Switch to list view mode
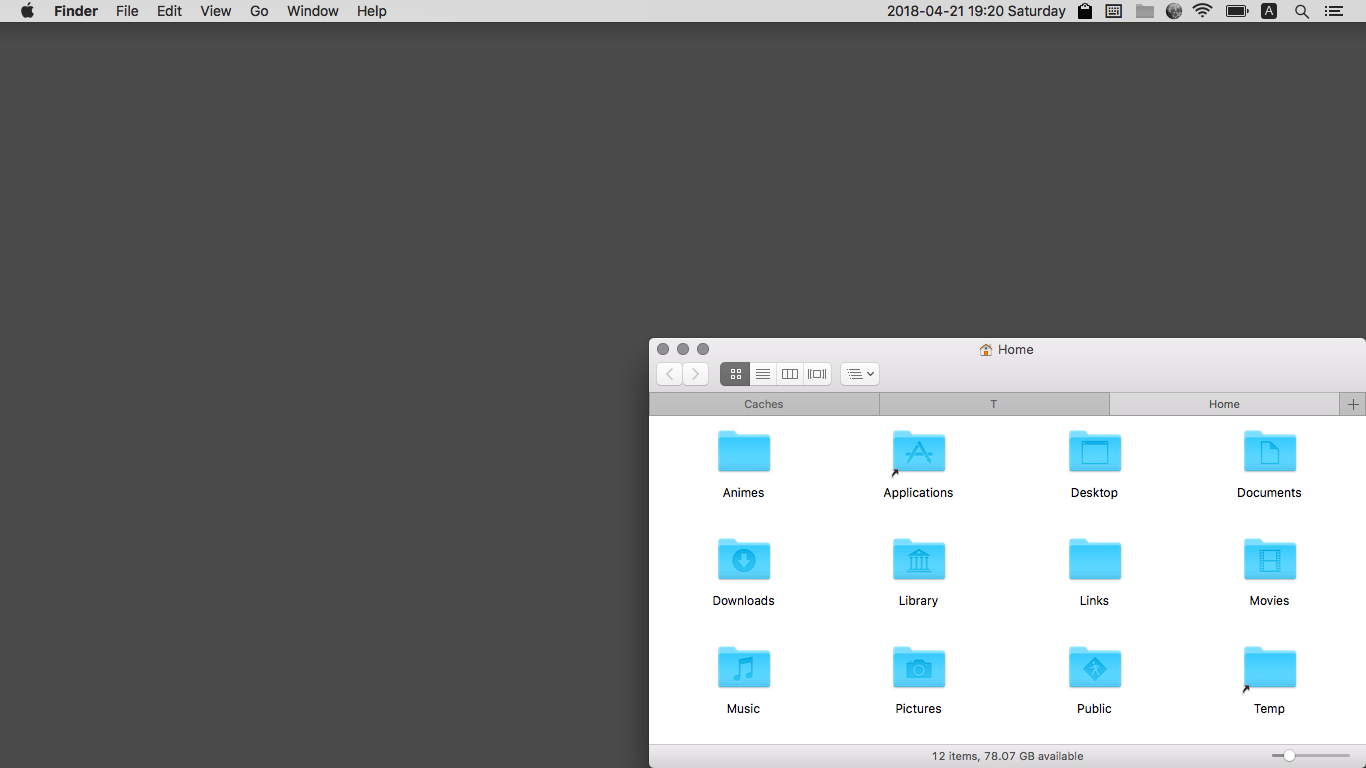1366x768 pixels. point(763,374)
